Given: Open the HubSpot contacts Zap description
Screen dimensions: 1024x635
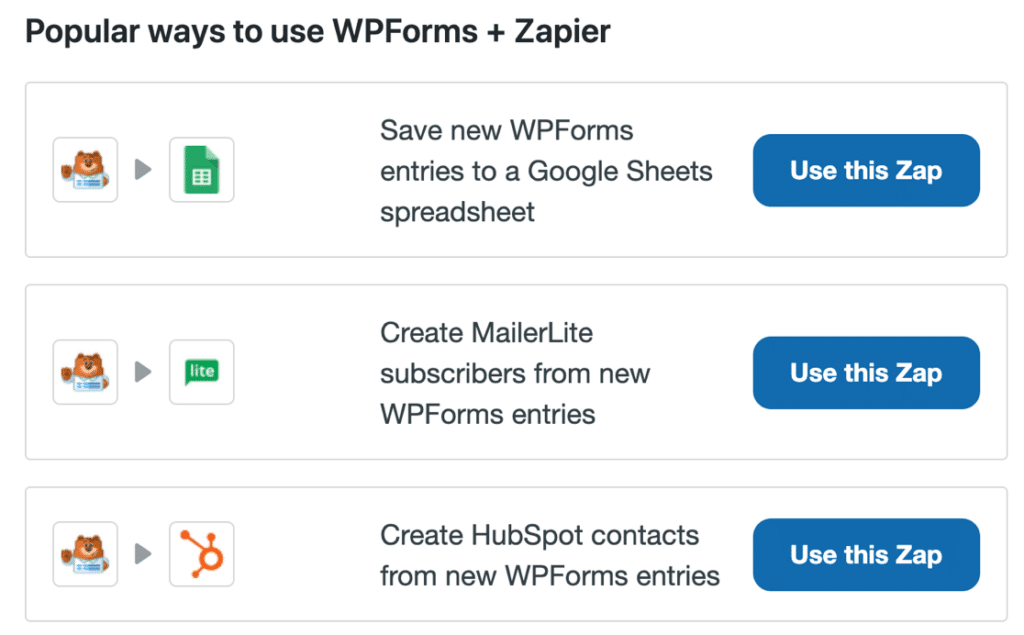Looking at the screenshot, I should (x=550, y=555).
